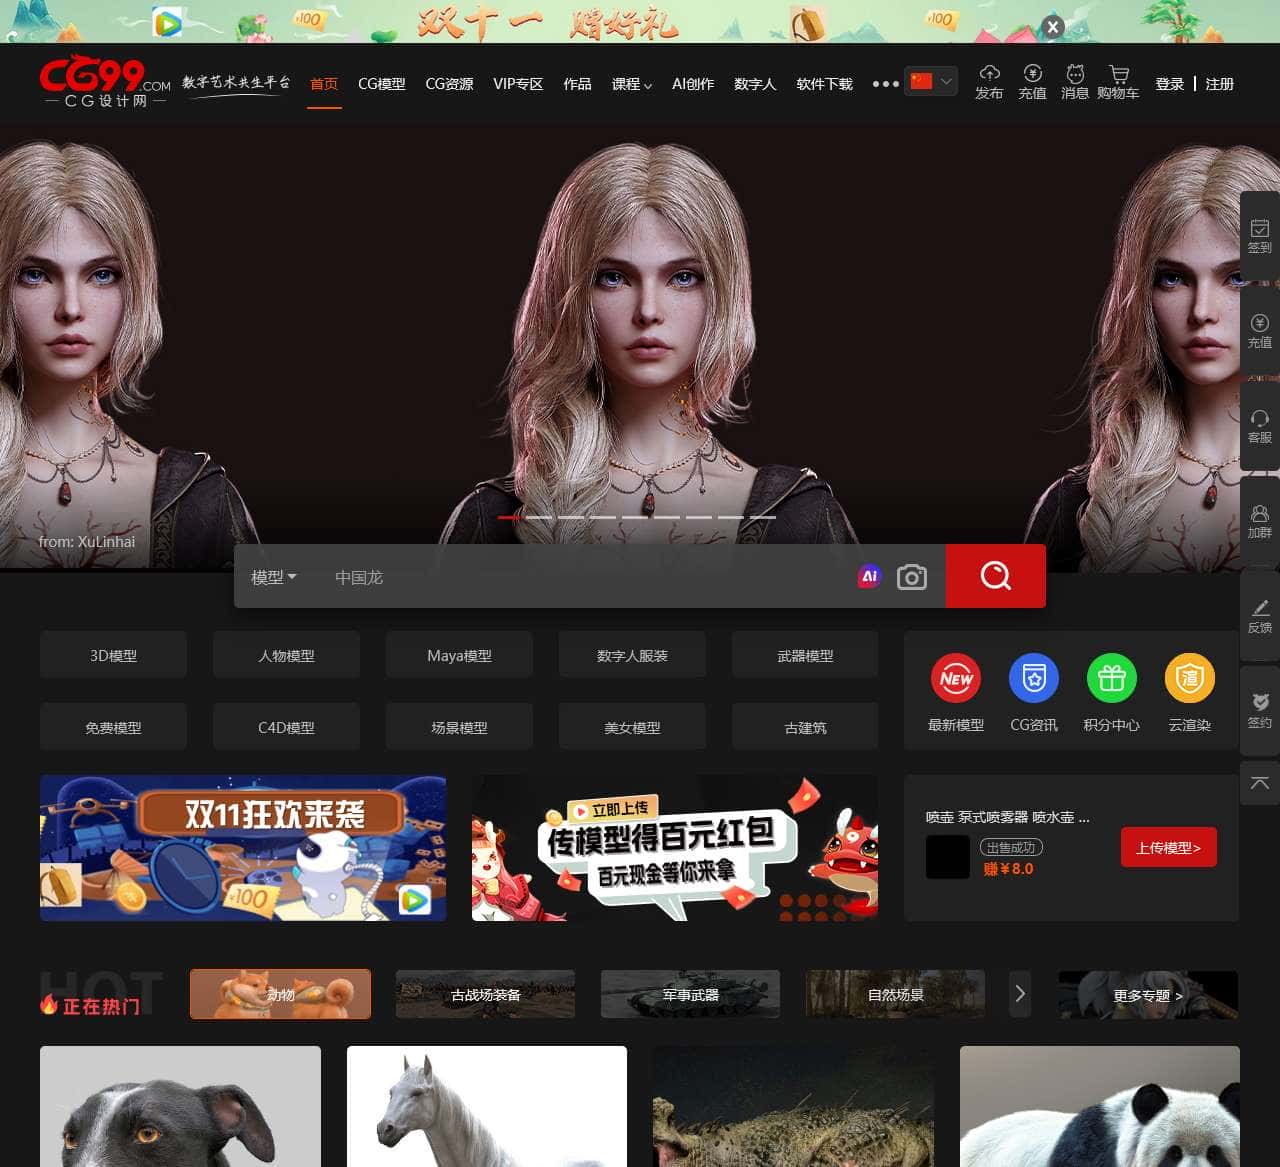Click the 武器模型 category button
The image size is (1280, 1167).
(x=805, y=655)
